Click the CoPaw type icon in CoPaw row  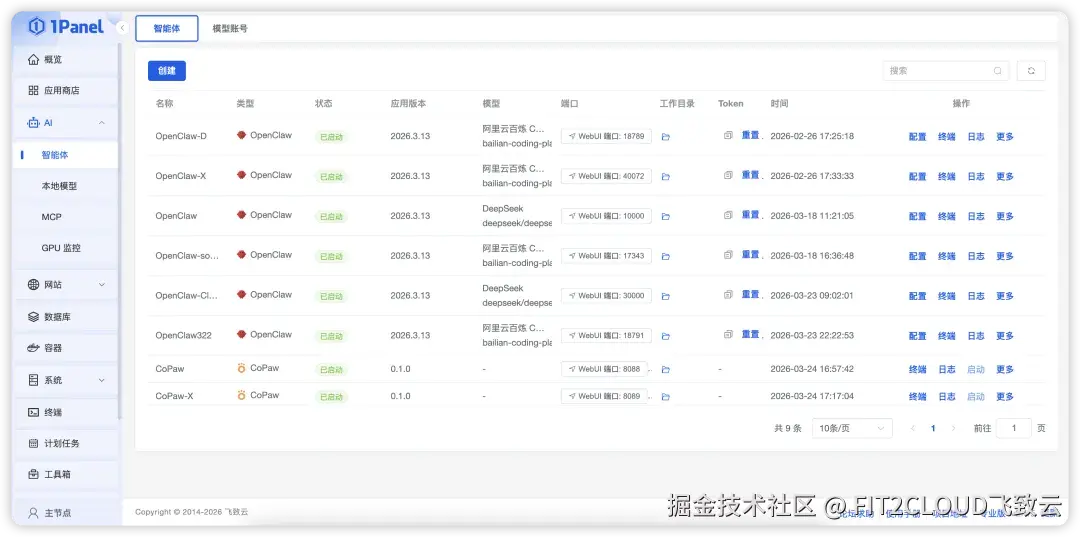coord(241,368)
